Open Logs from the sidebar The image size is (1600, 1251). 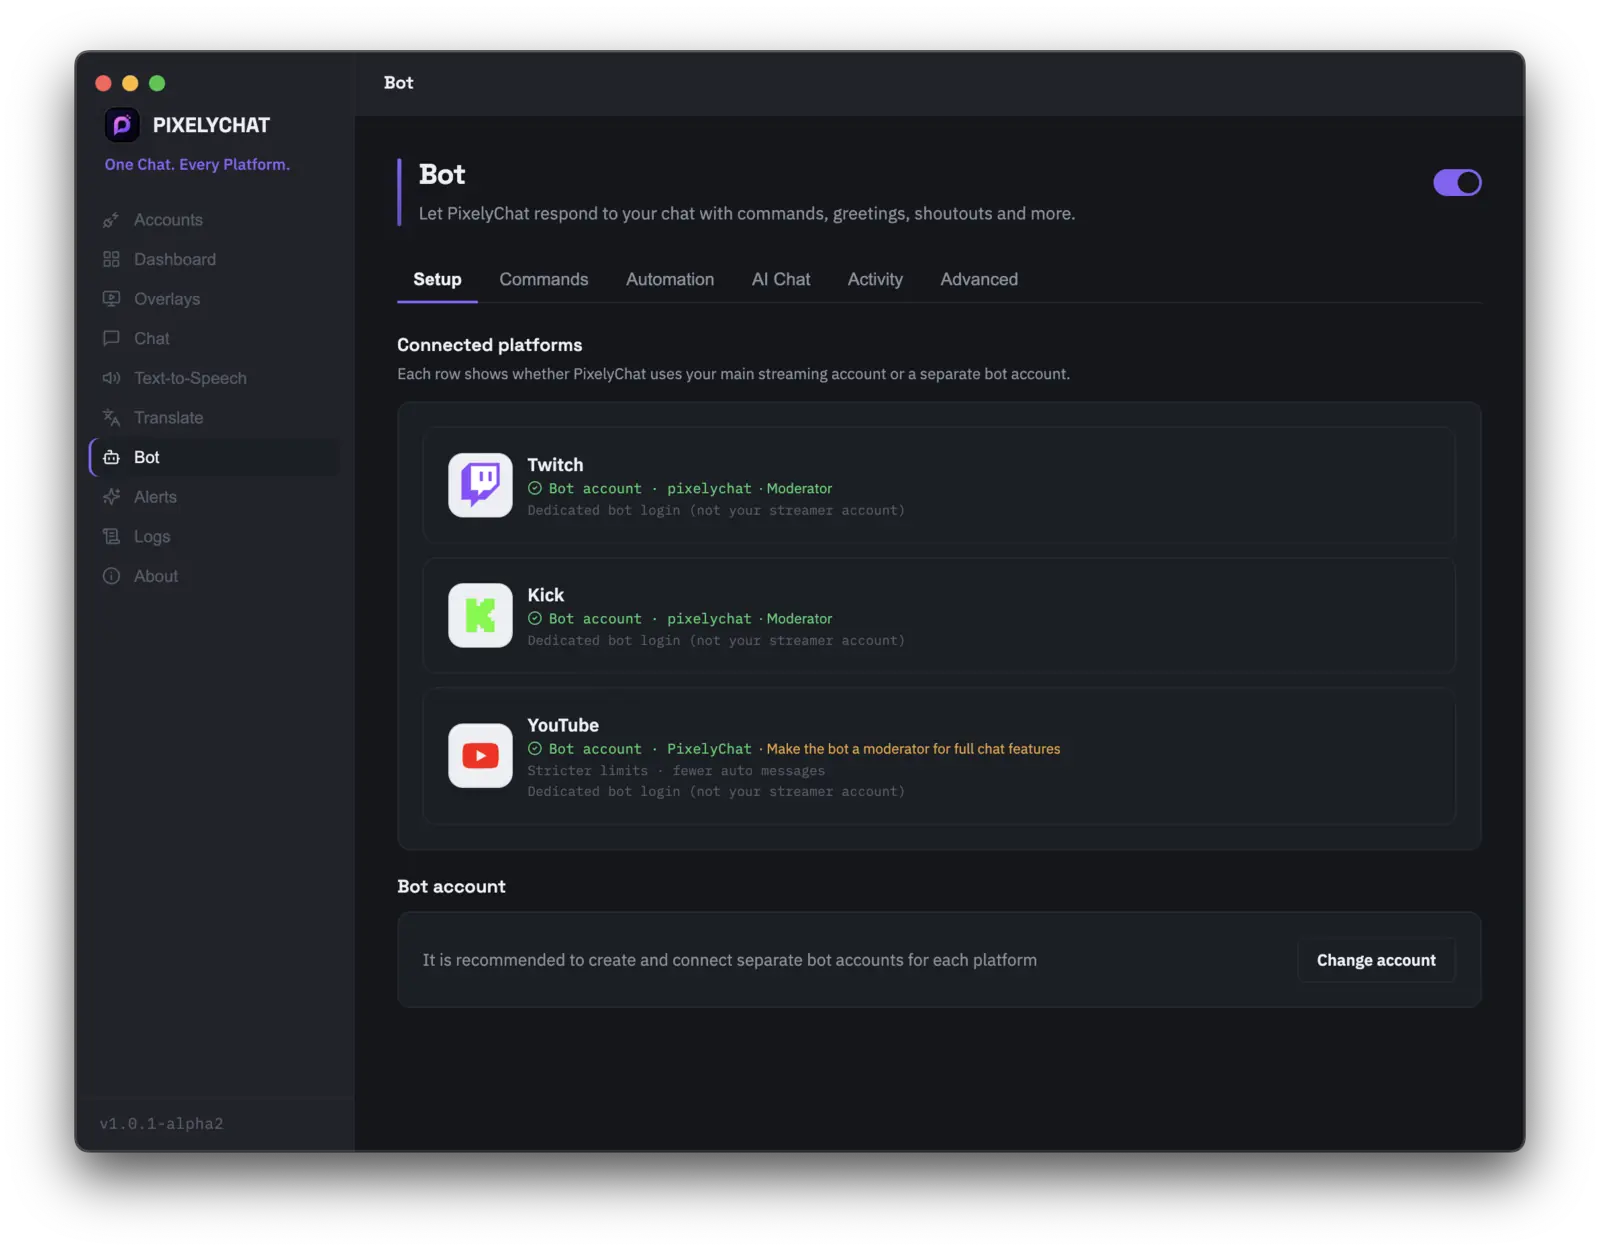pyautogui.click(x=214, y=536)
